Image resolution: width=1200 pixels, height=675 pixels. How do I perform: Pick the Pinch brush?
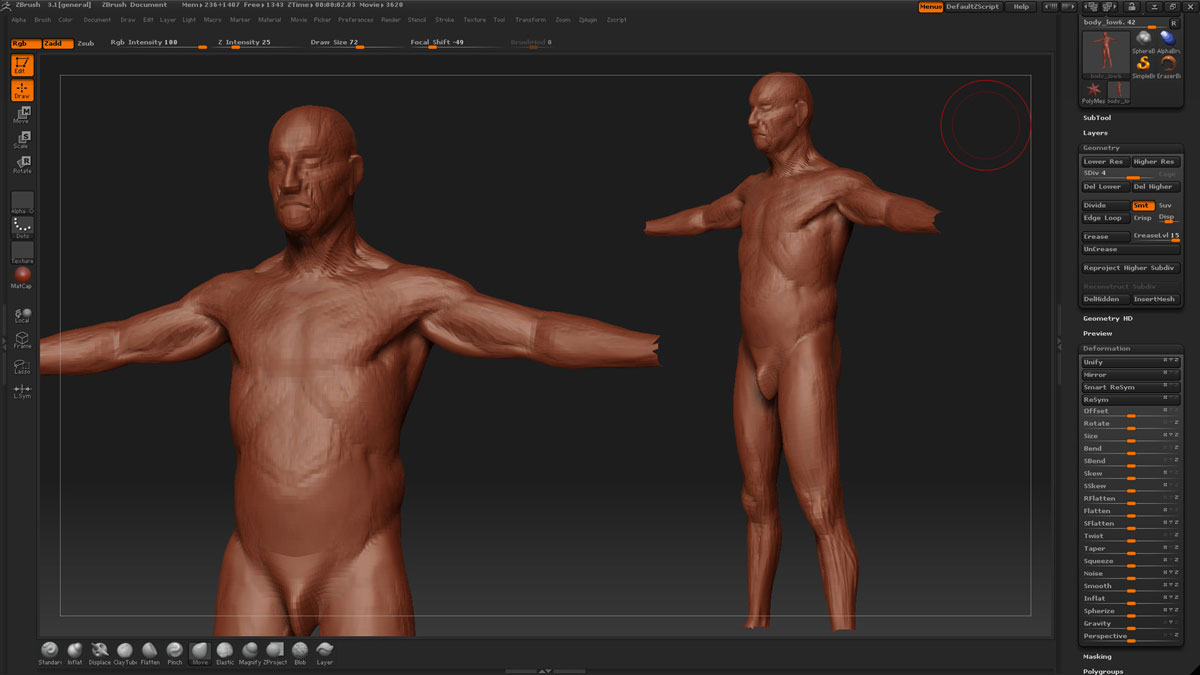[175, 651]
